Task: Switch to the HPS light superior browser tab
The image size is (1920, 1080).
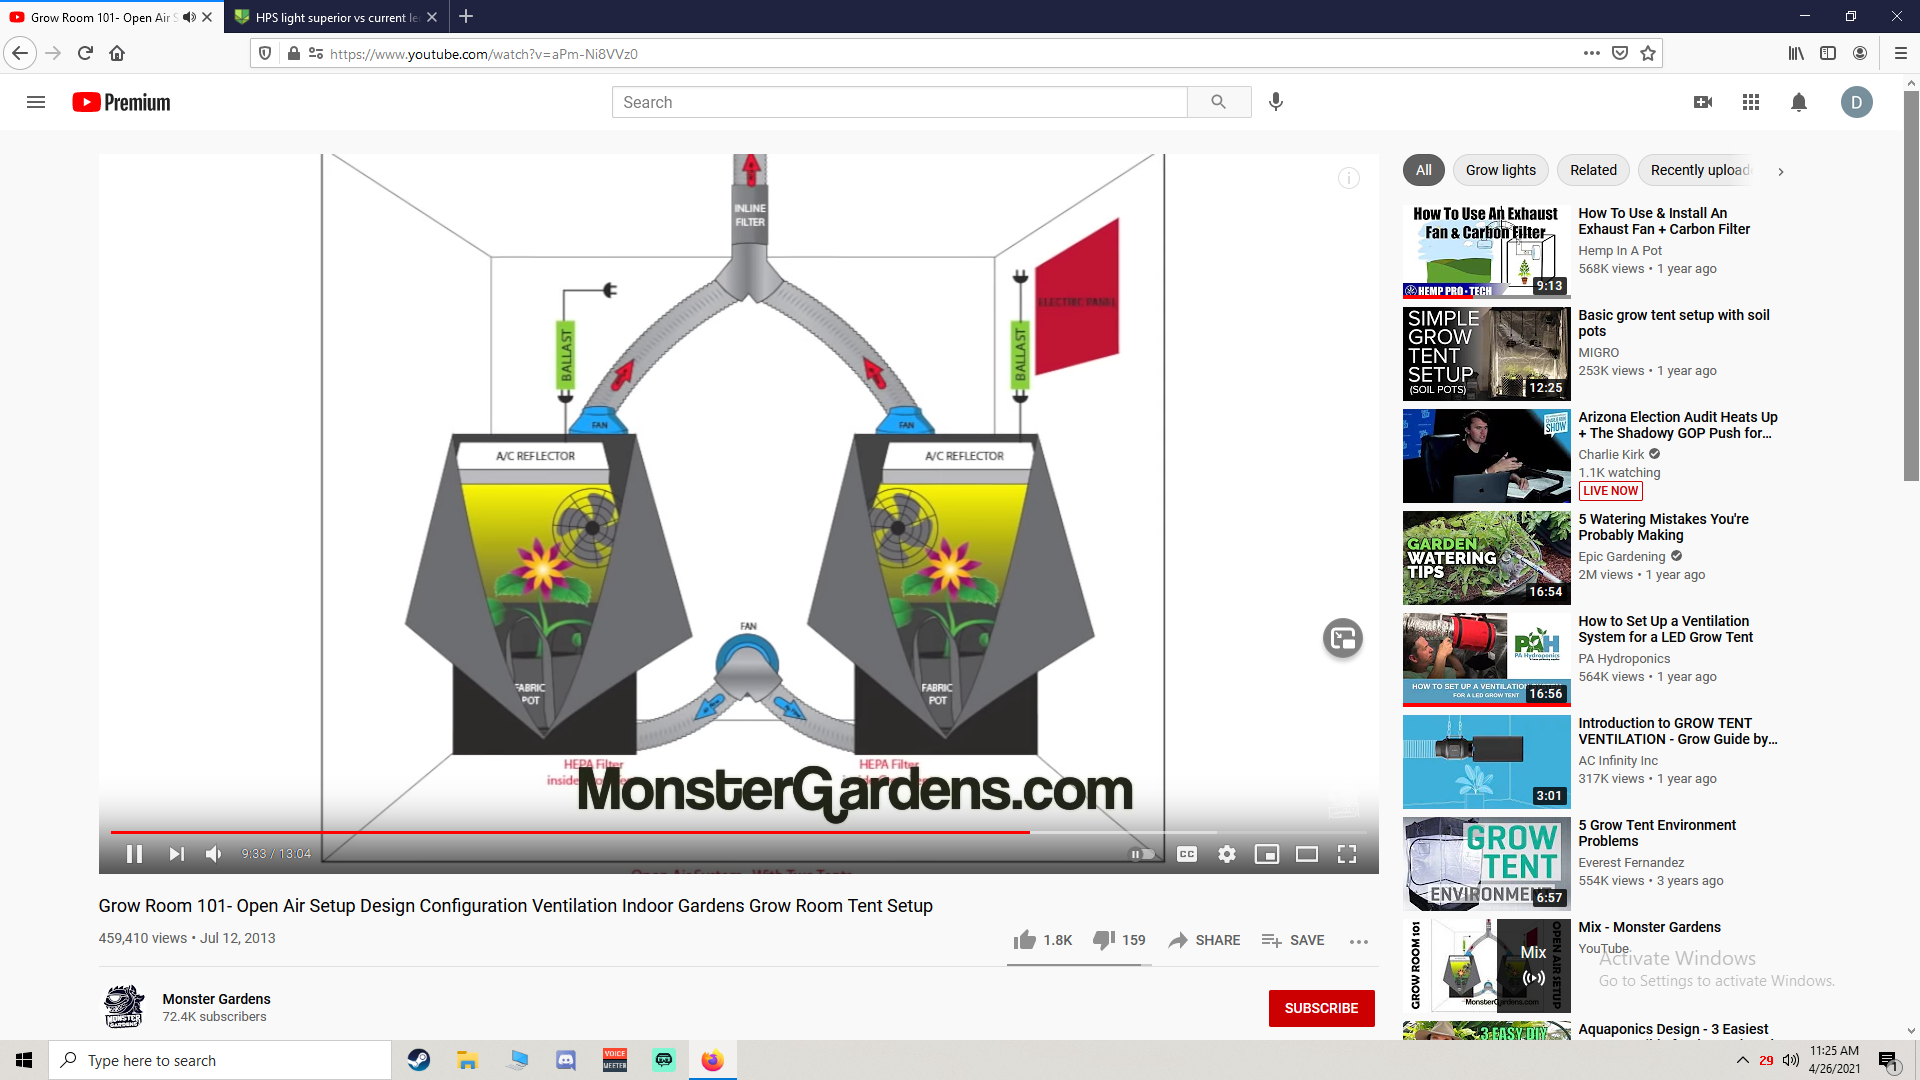Action: pyautogui.click(x=336, y=17)
